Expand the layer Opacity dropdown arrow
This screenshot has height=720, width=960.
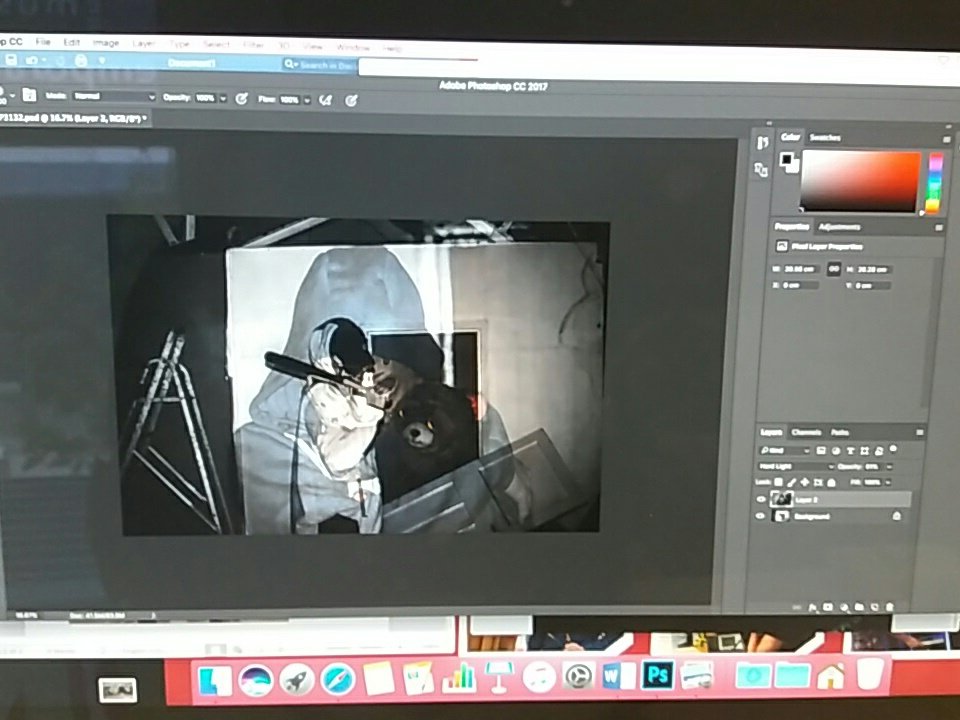pyautogui.click(x=889, y=467)
